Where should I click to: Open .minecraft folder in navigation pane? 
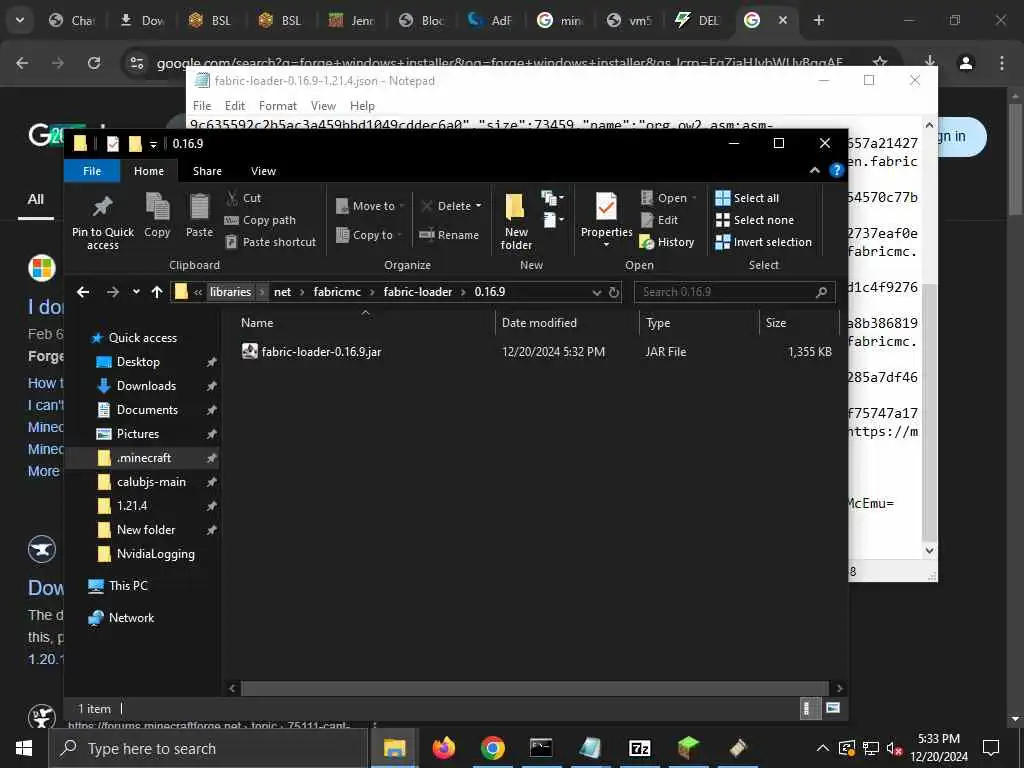144,458
